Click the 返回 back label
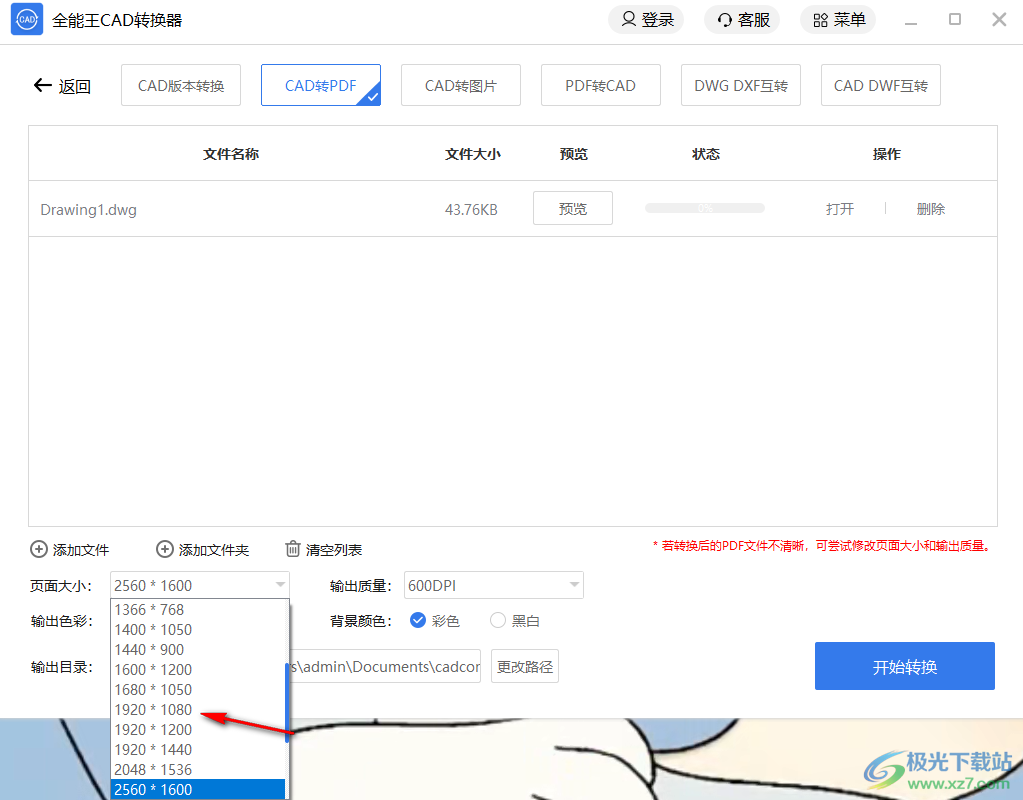 point(74,86)
